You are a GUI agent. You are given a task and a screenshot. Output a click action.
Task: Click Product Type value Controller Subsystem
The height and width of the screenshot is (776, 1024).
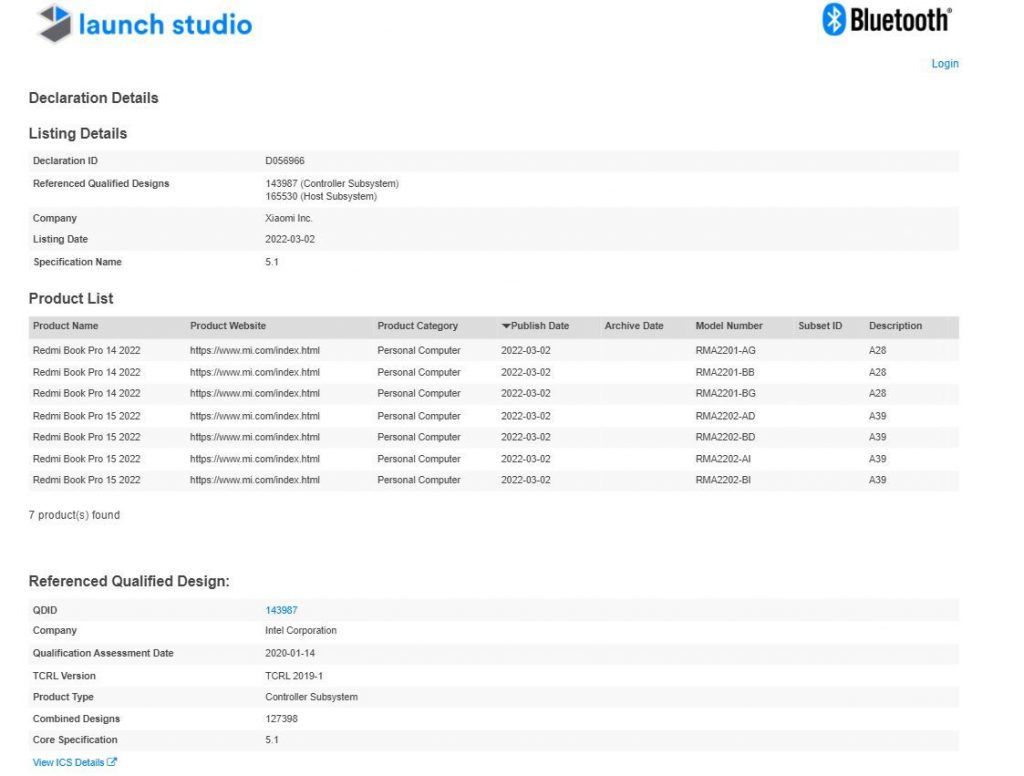point(312,697)
